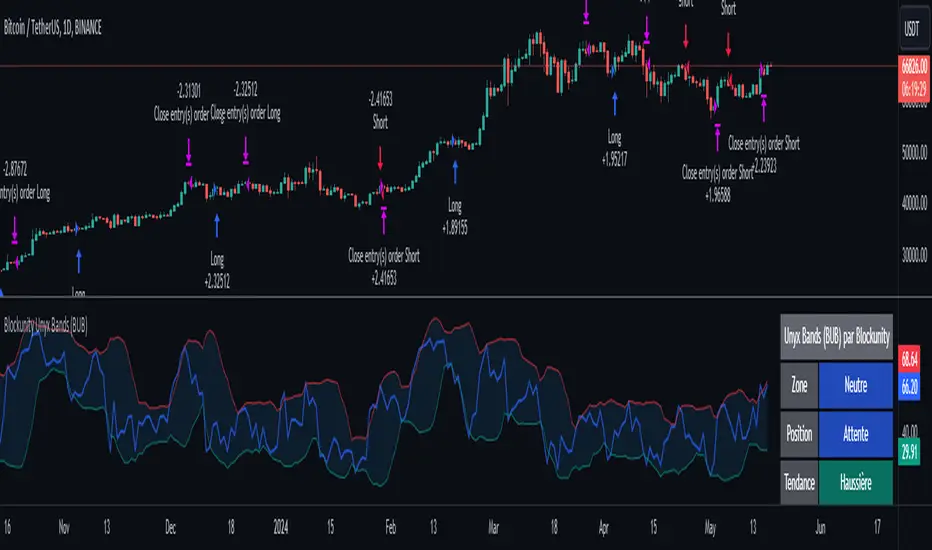
Task: Click the 50000.00 price axis label
Action: pyautogui.click(x=914, y=152)
